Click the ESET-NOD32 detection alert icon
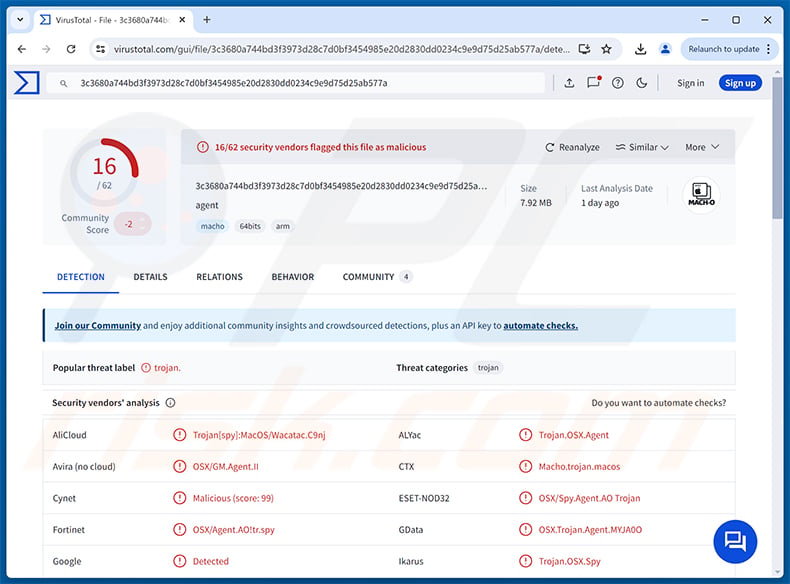The image size is (790, 584). click(x=525, y=498)
